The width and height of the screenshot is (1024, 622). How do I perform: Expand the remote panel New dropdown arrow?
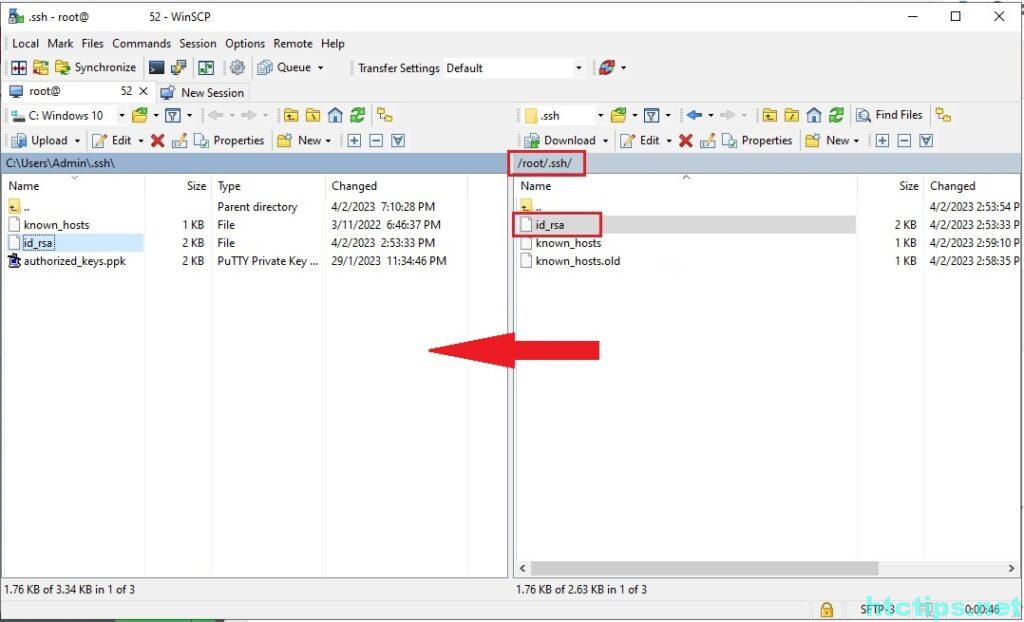point(856,140)
